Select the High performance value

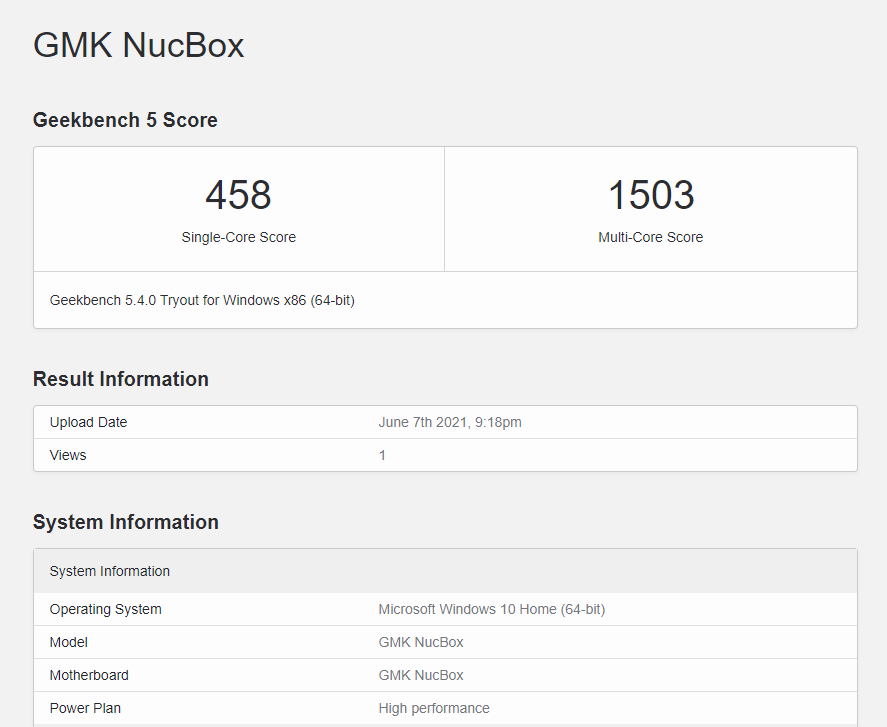point(434,708)
